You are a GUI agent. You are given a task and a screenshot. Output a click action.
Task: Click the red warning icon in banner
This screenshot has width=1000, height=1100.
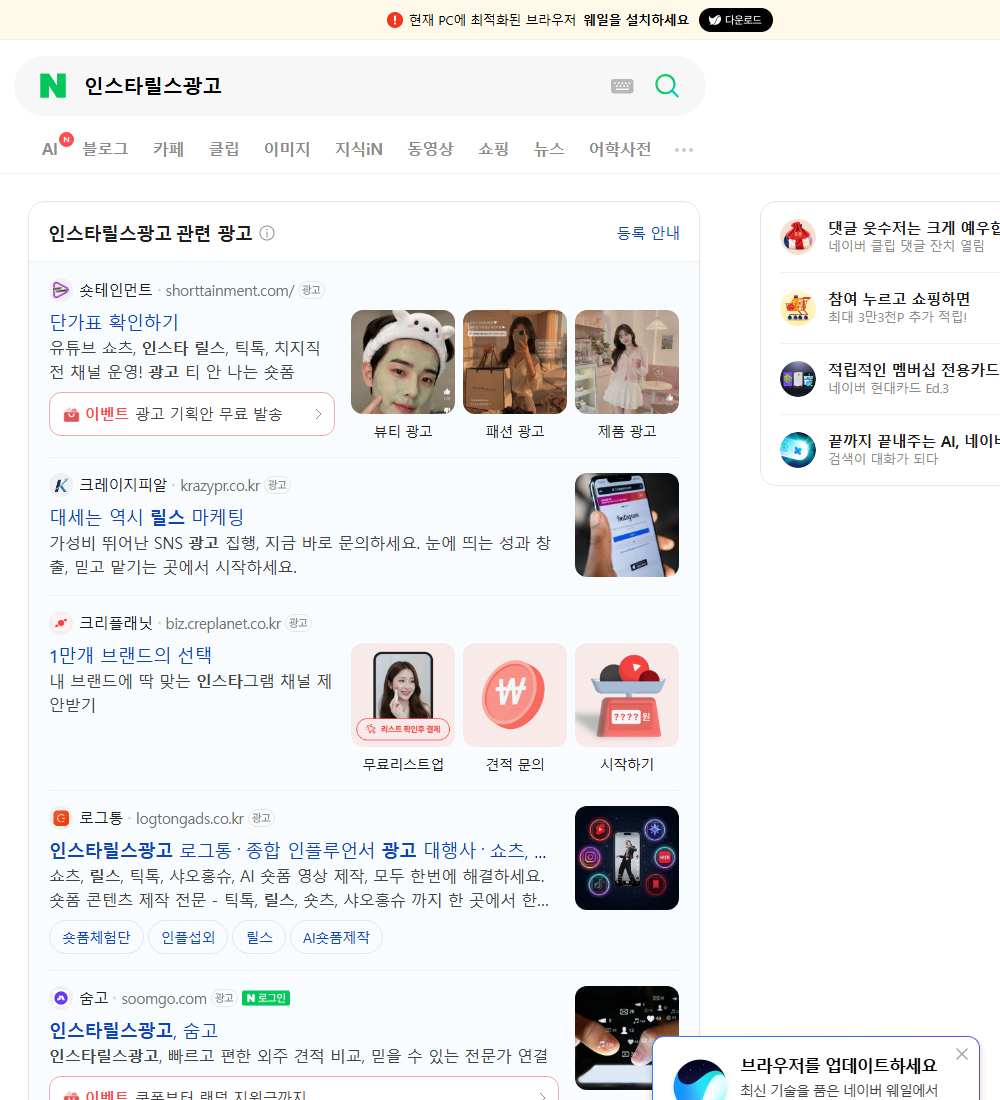point(394,20)
